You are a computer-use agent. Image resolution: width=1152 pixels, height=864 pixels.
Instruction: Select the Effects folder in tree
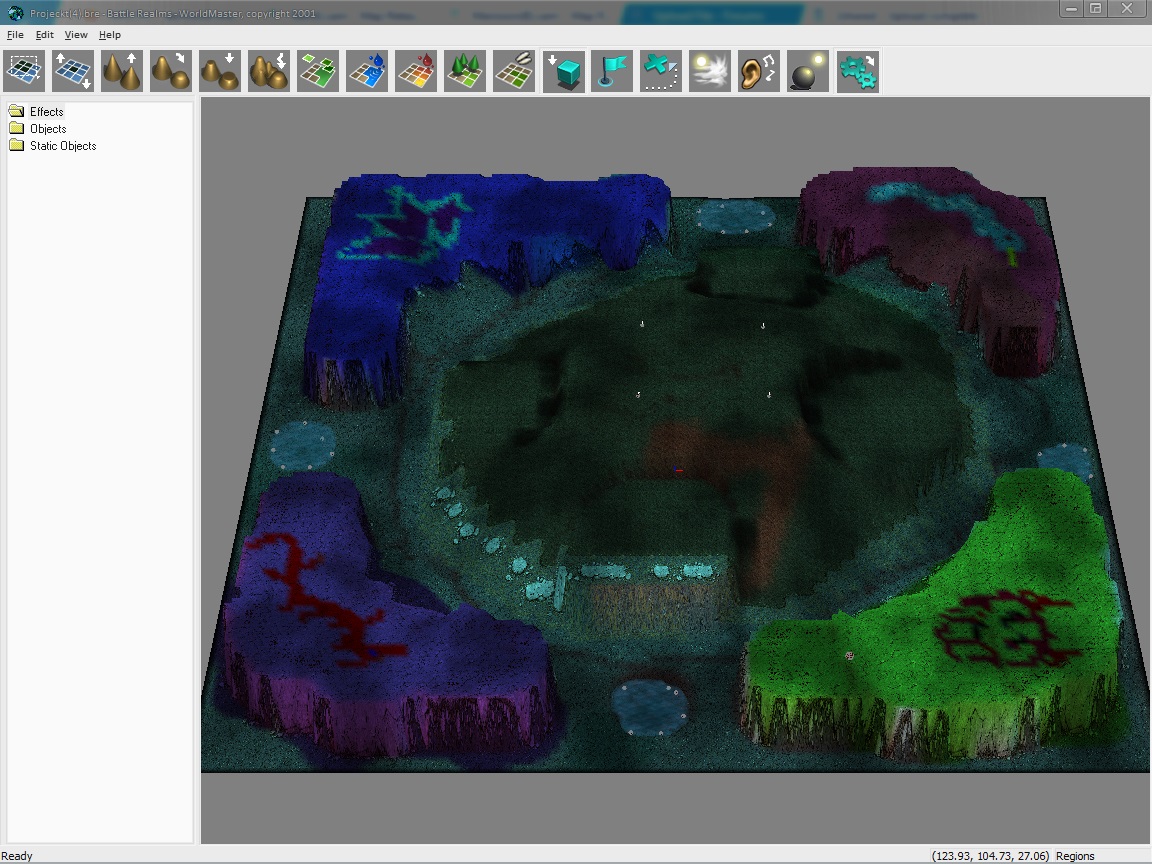46,112
